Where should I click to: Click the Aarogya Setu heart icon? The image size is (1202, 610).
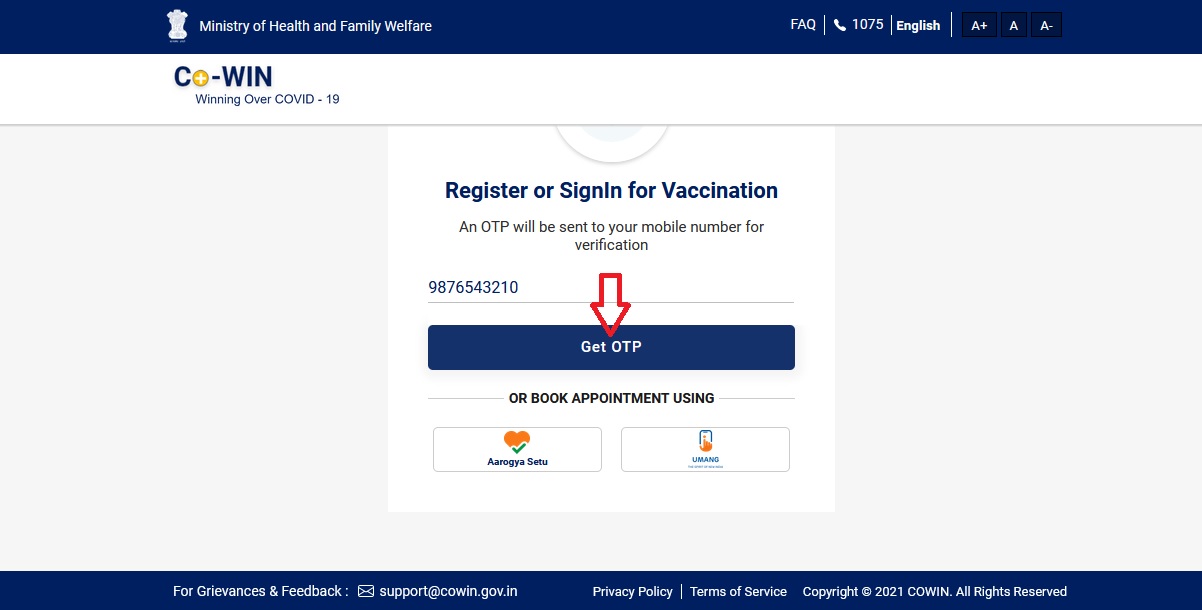(x=517, y=441)
